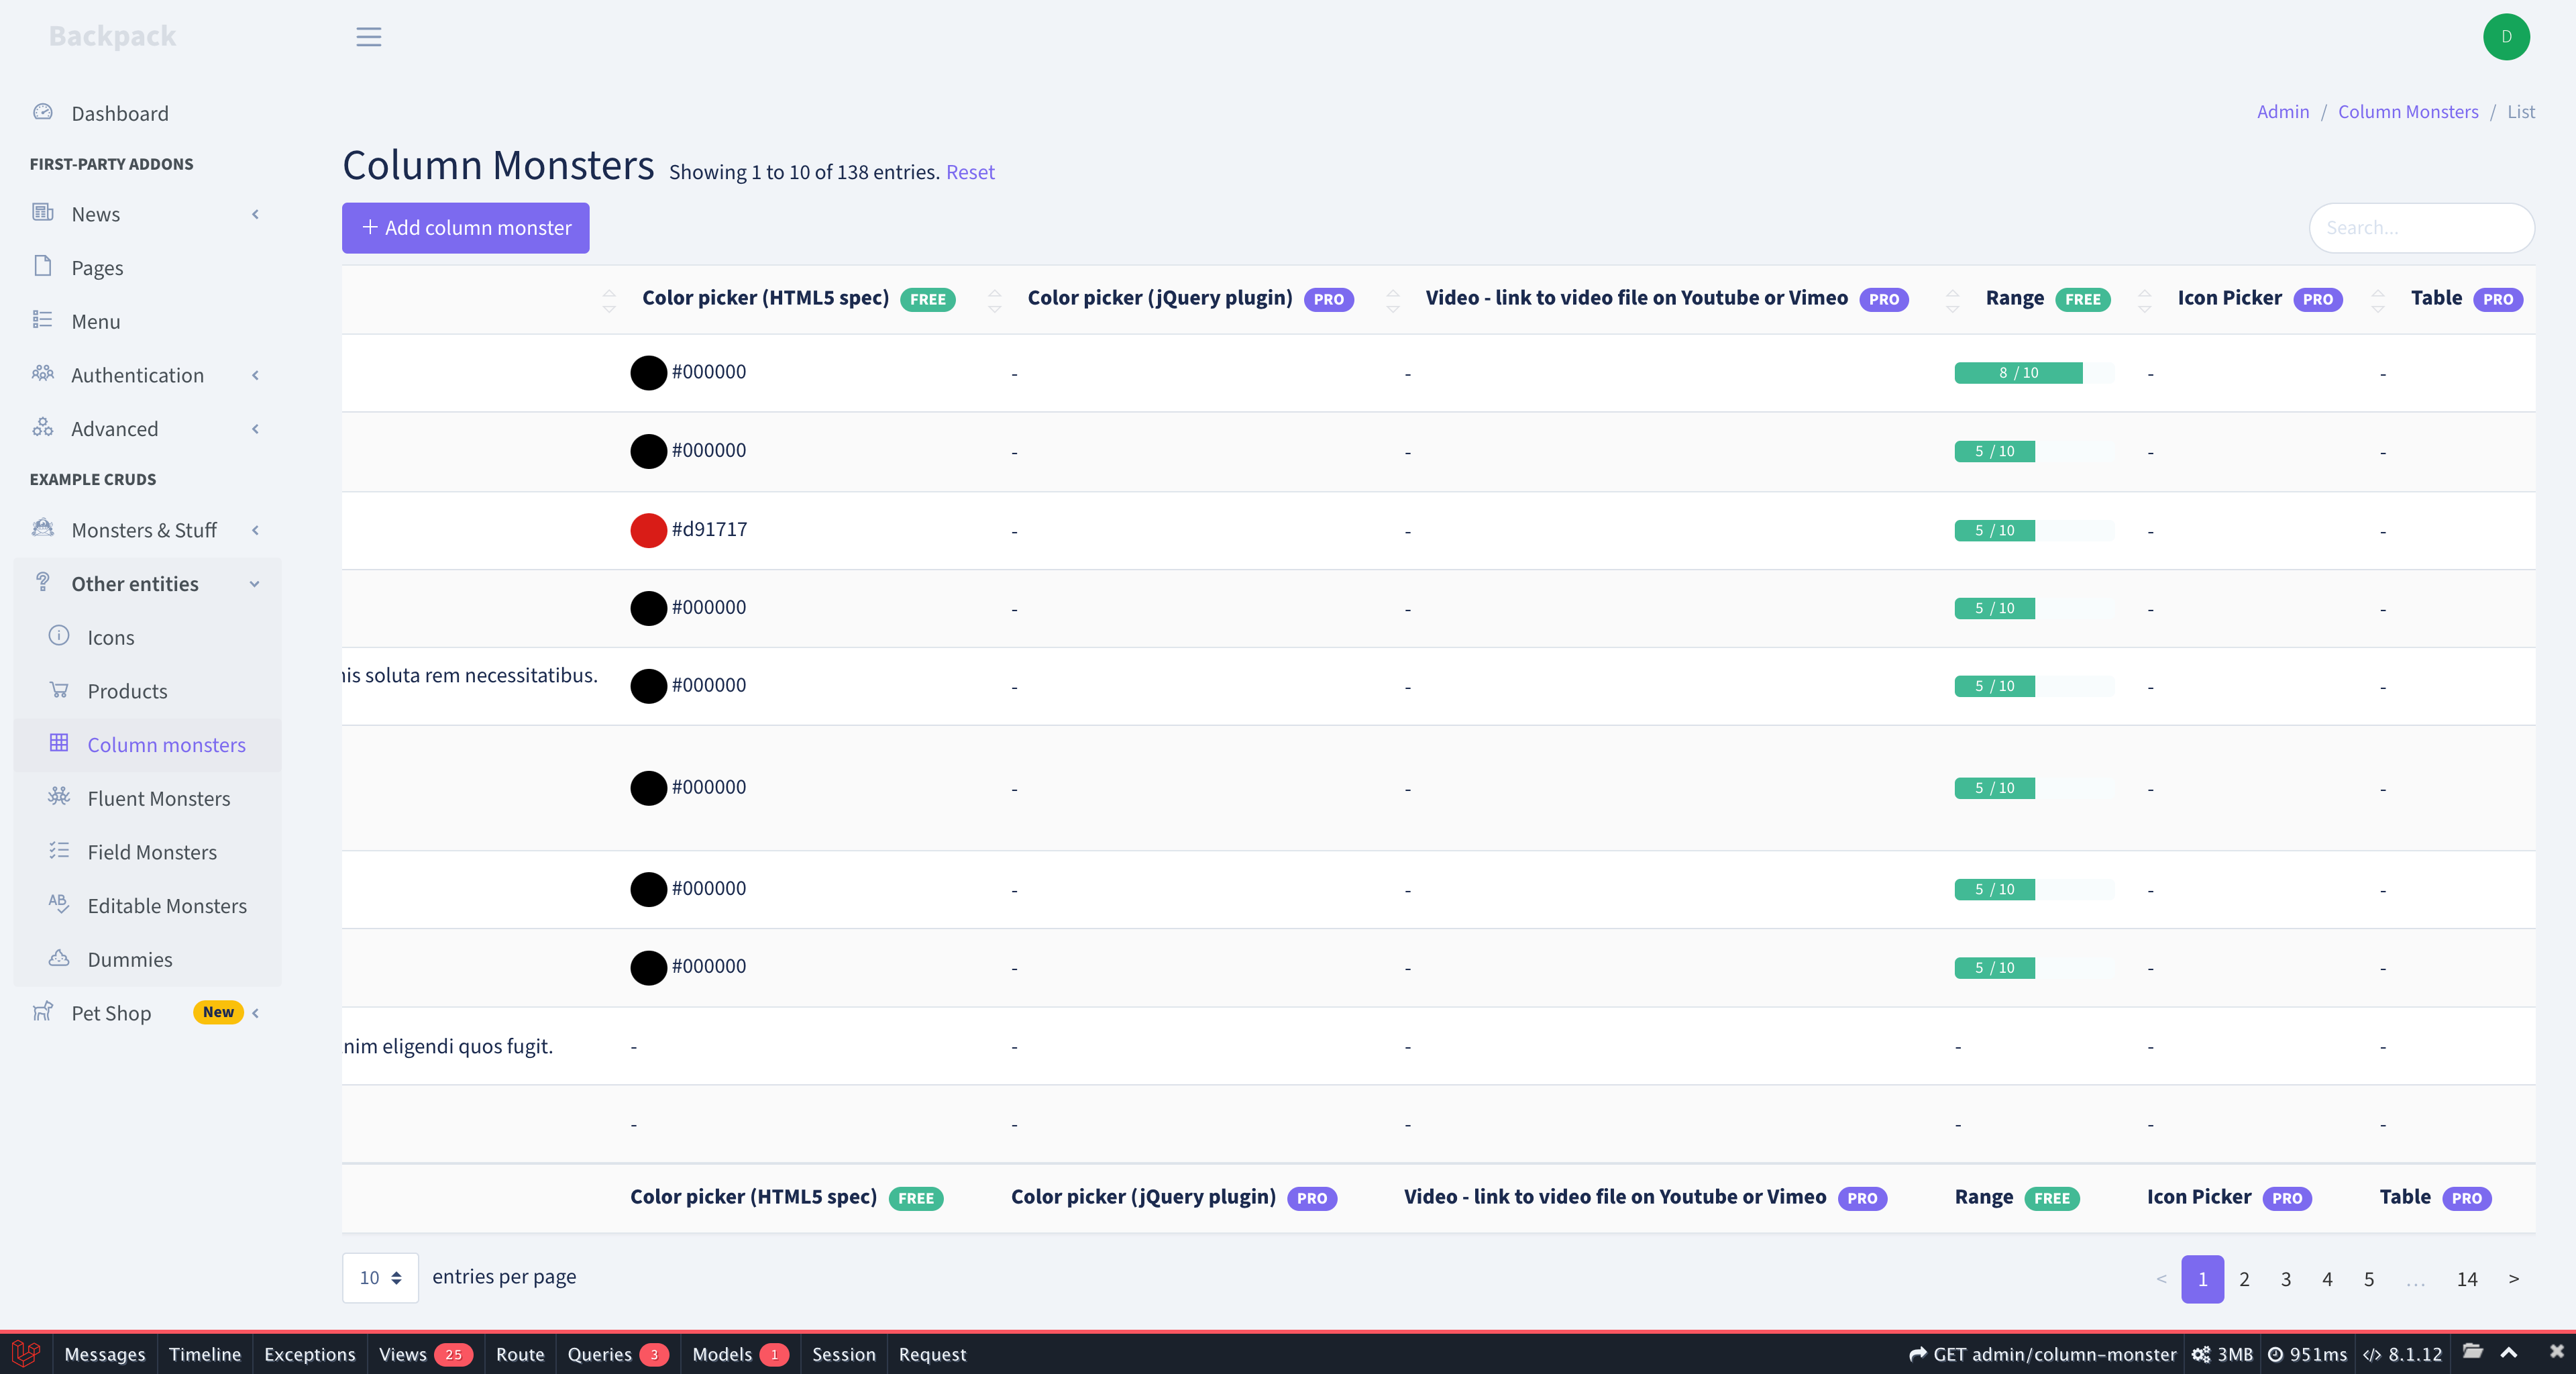
Task: Click the red #d91717 color swatch
Action: [648, 530]
